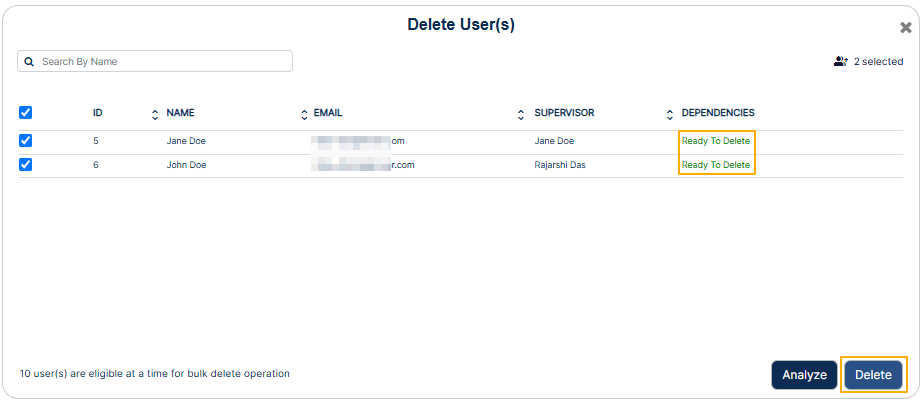The width and height of the screenshot is (922, 402).
Task: Click the name 'John Doe'
Action: point(186,165)
